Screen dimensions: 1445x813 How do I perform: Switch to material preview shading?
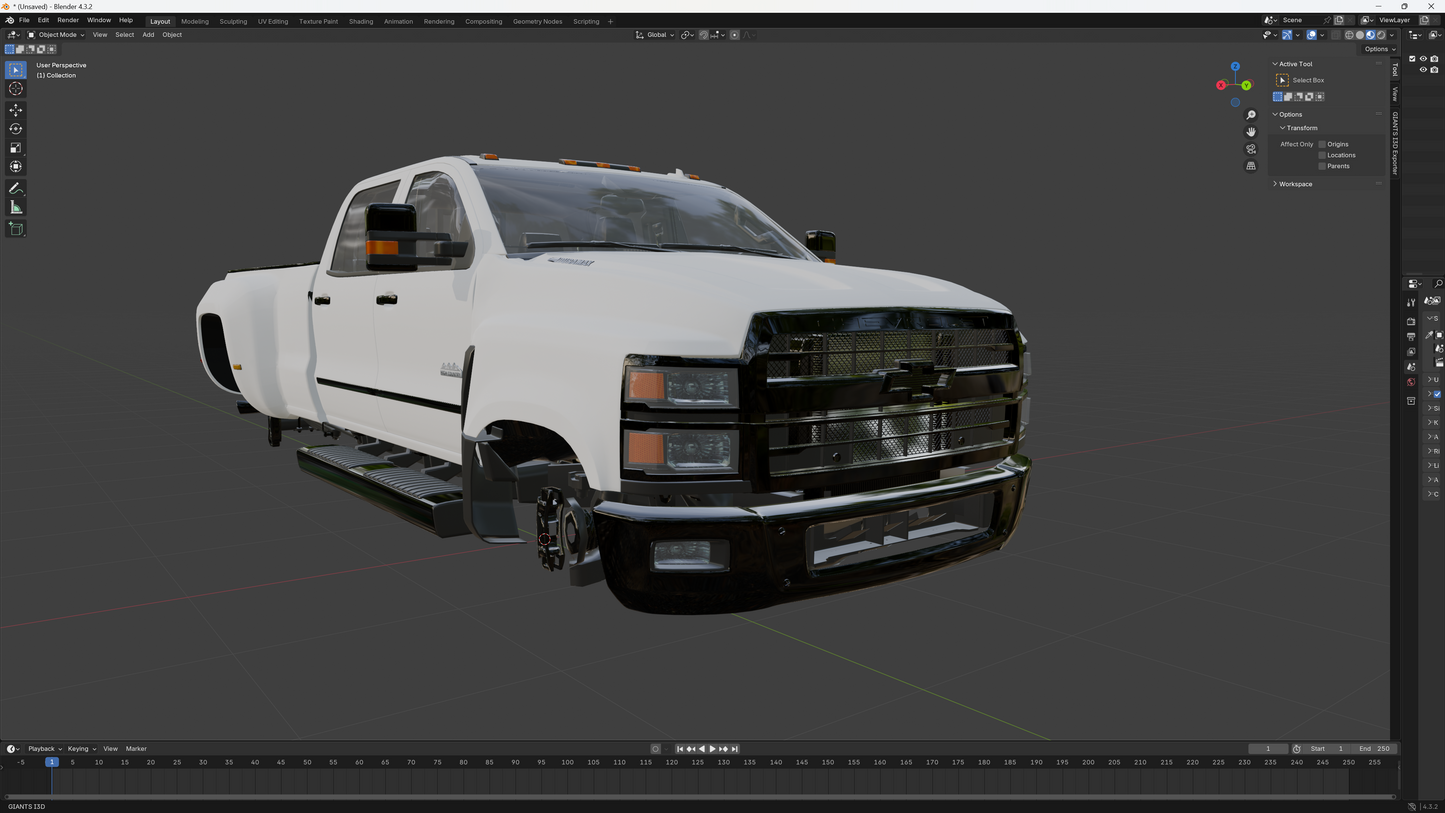coord(1371,35)
